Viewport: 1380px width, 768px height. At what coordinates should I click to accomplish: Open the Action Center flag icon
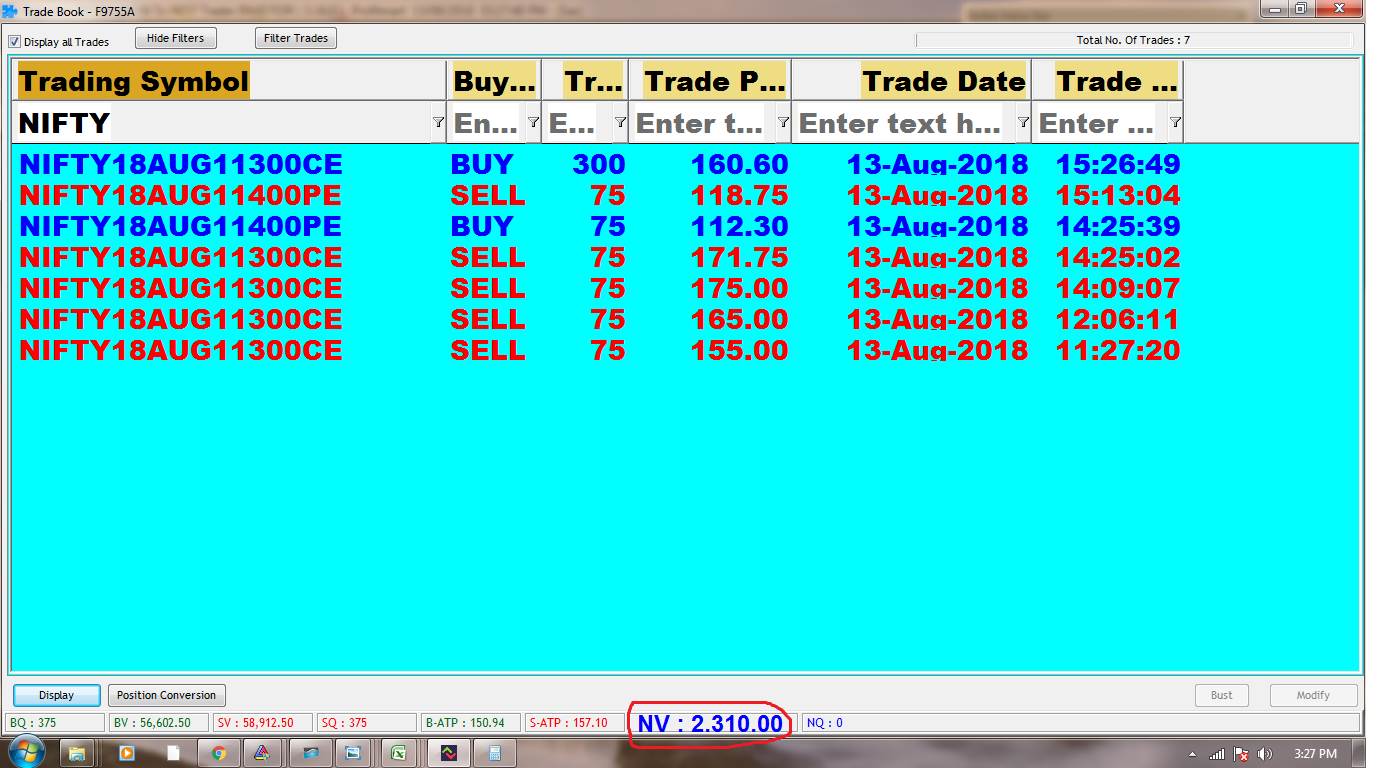[1241, 754]
